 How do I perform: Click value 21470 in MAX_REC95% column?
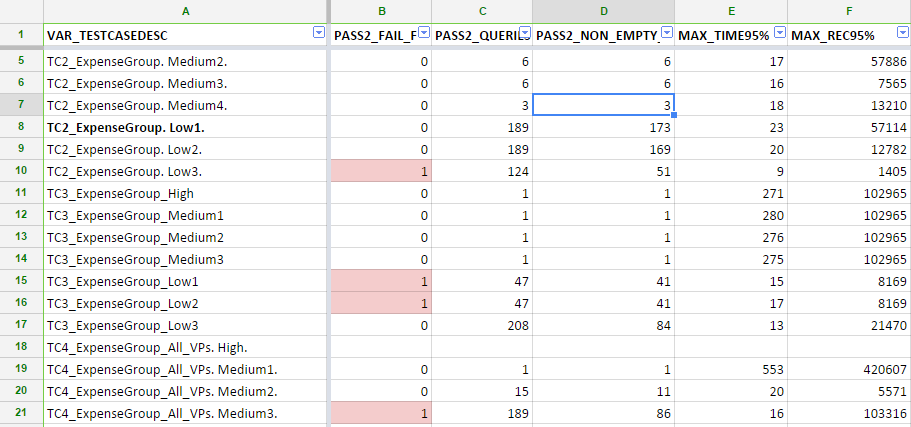[x=888, y=325]
